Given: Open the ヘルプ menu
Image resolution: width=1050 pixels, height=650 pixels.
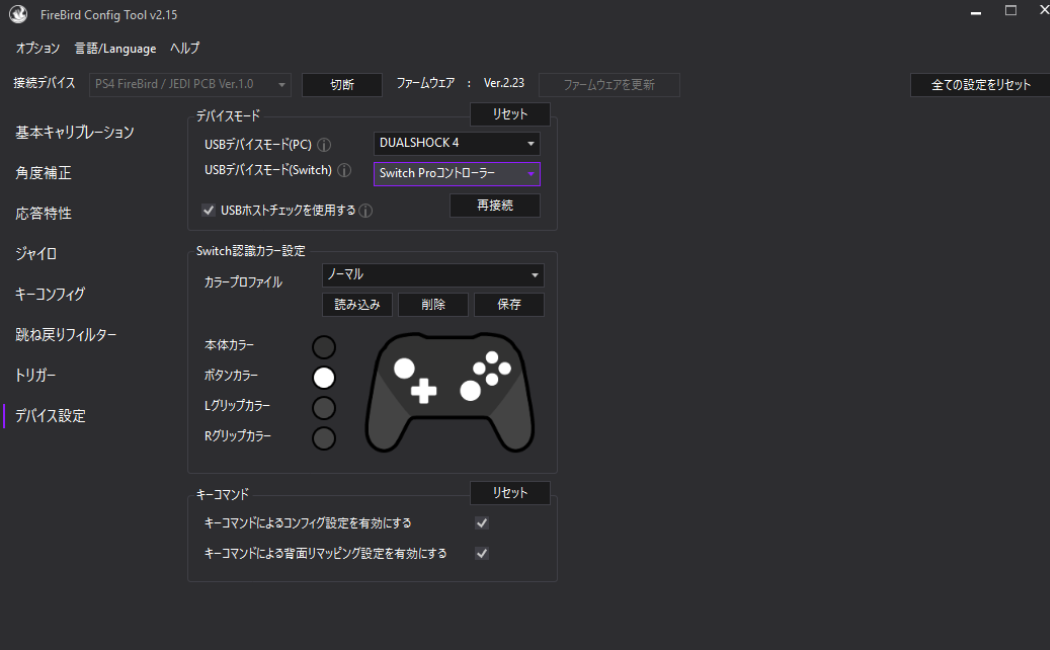Looking at the screenshot, I should click(184, 48).
